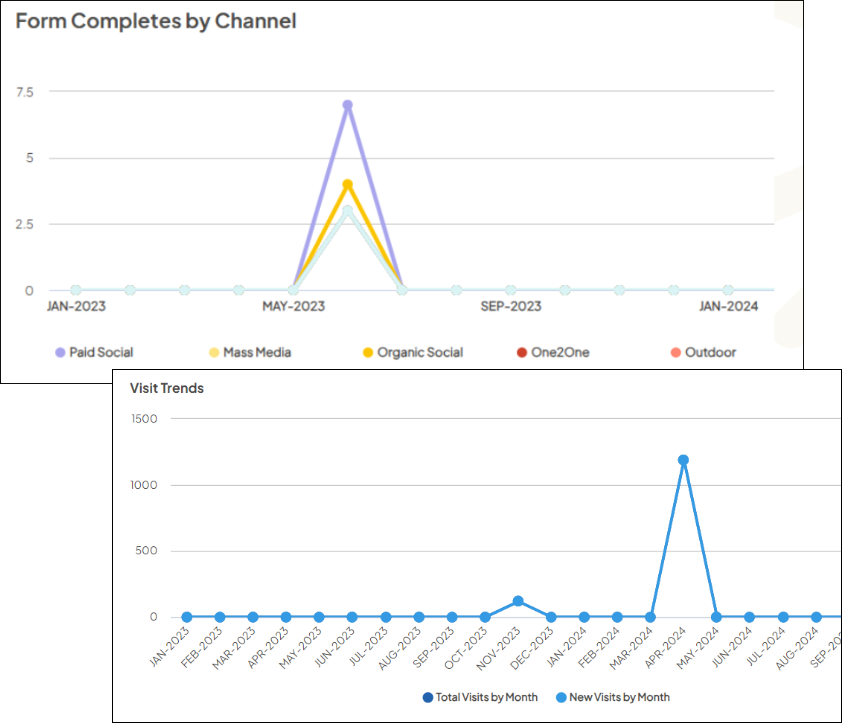This screenshot has height=723, width=850.
Task: Select the JAN-2024 data point in Form Completes
Action: tap(728, 290)
